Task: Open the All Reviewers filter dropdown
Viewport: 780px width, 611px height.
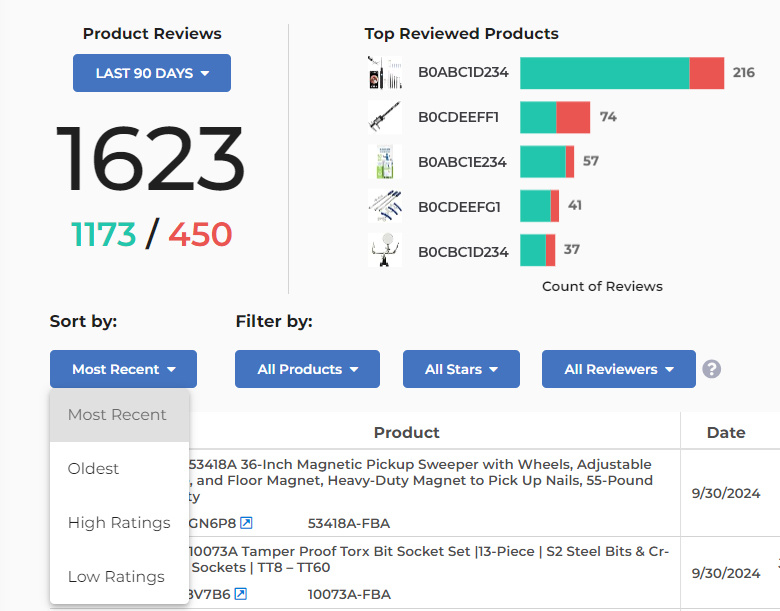Action: tap(618, 369)
